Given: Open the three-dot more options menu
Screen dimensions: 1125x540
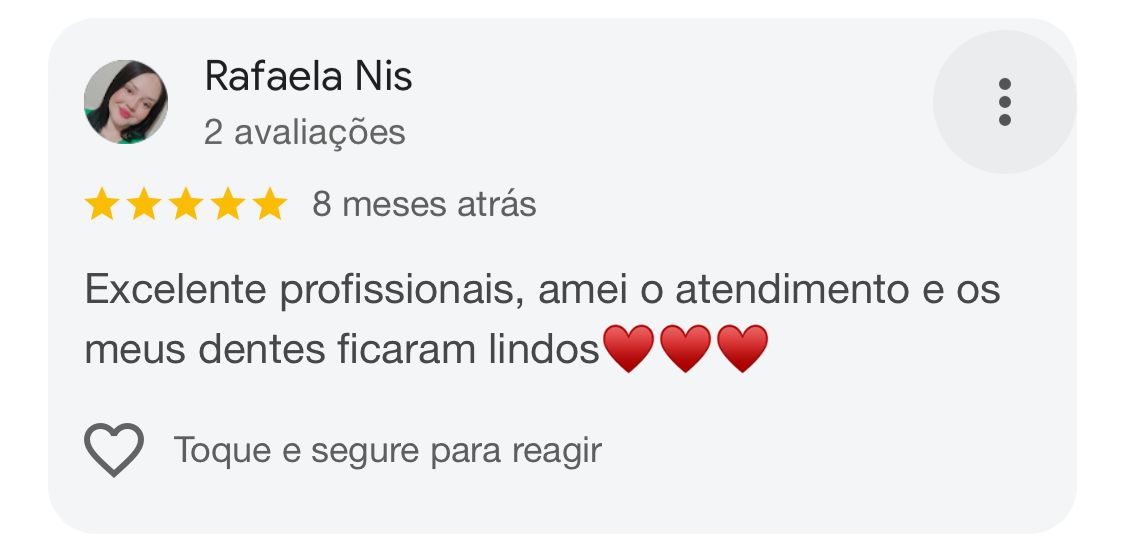Looking at the screenshot, I should [1004, 102].
